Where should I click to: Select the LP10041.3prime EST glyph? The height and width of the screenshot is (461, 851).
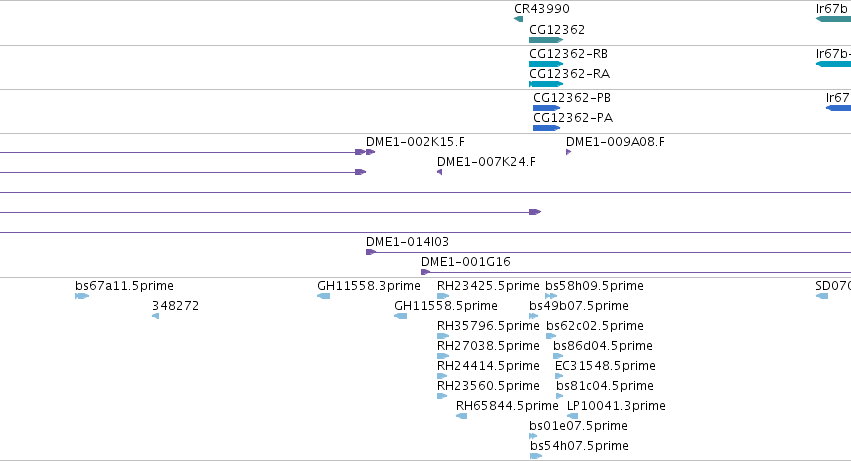click(x=573, y=416)
